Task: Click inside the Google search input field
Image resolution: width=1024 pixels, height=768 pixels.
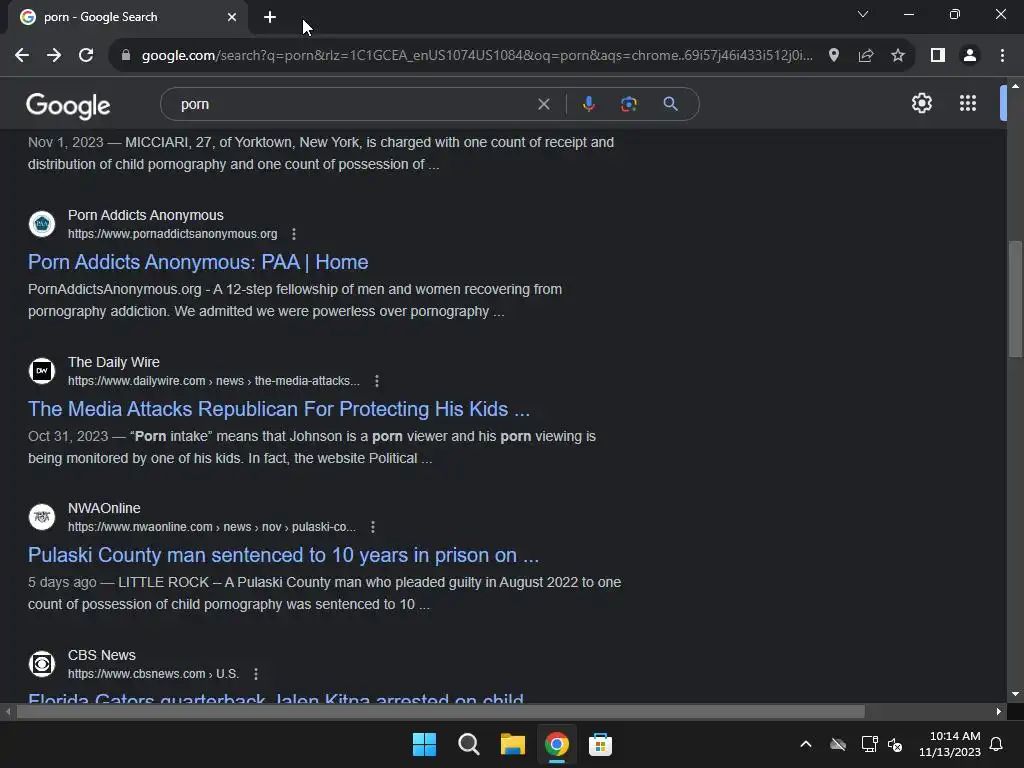Action: 353,104
